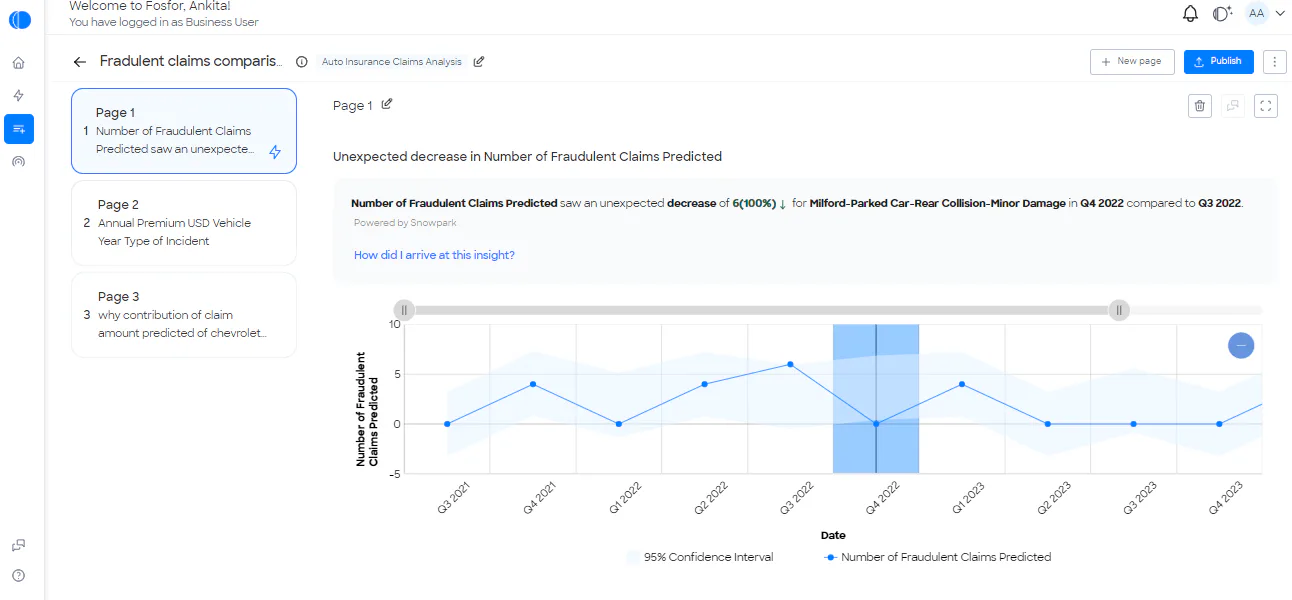Click the right range slider handle
Viewport: 1292px width, 600px height.
1120,310
